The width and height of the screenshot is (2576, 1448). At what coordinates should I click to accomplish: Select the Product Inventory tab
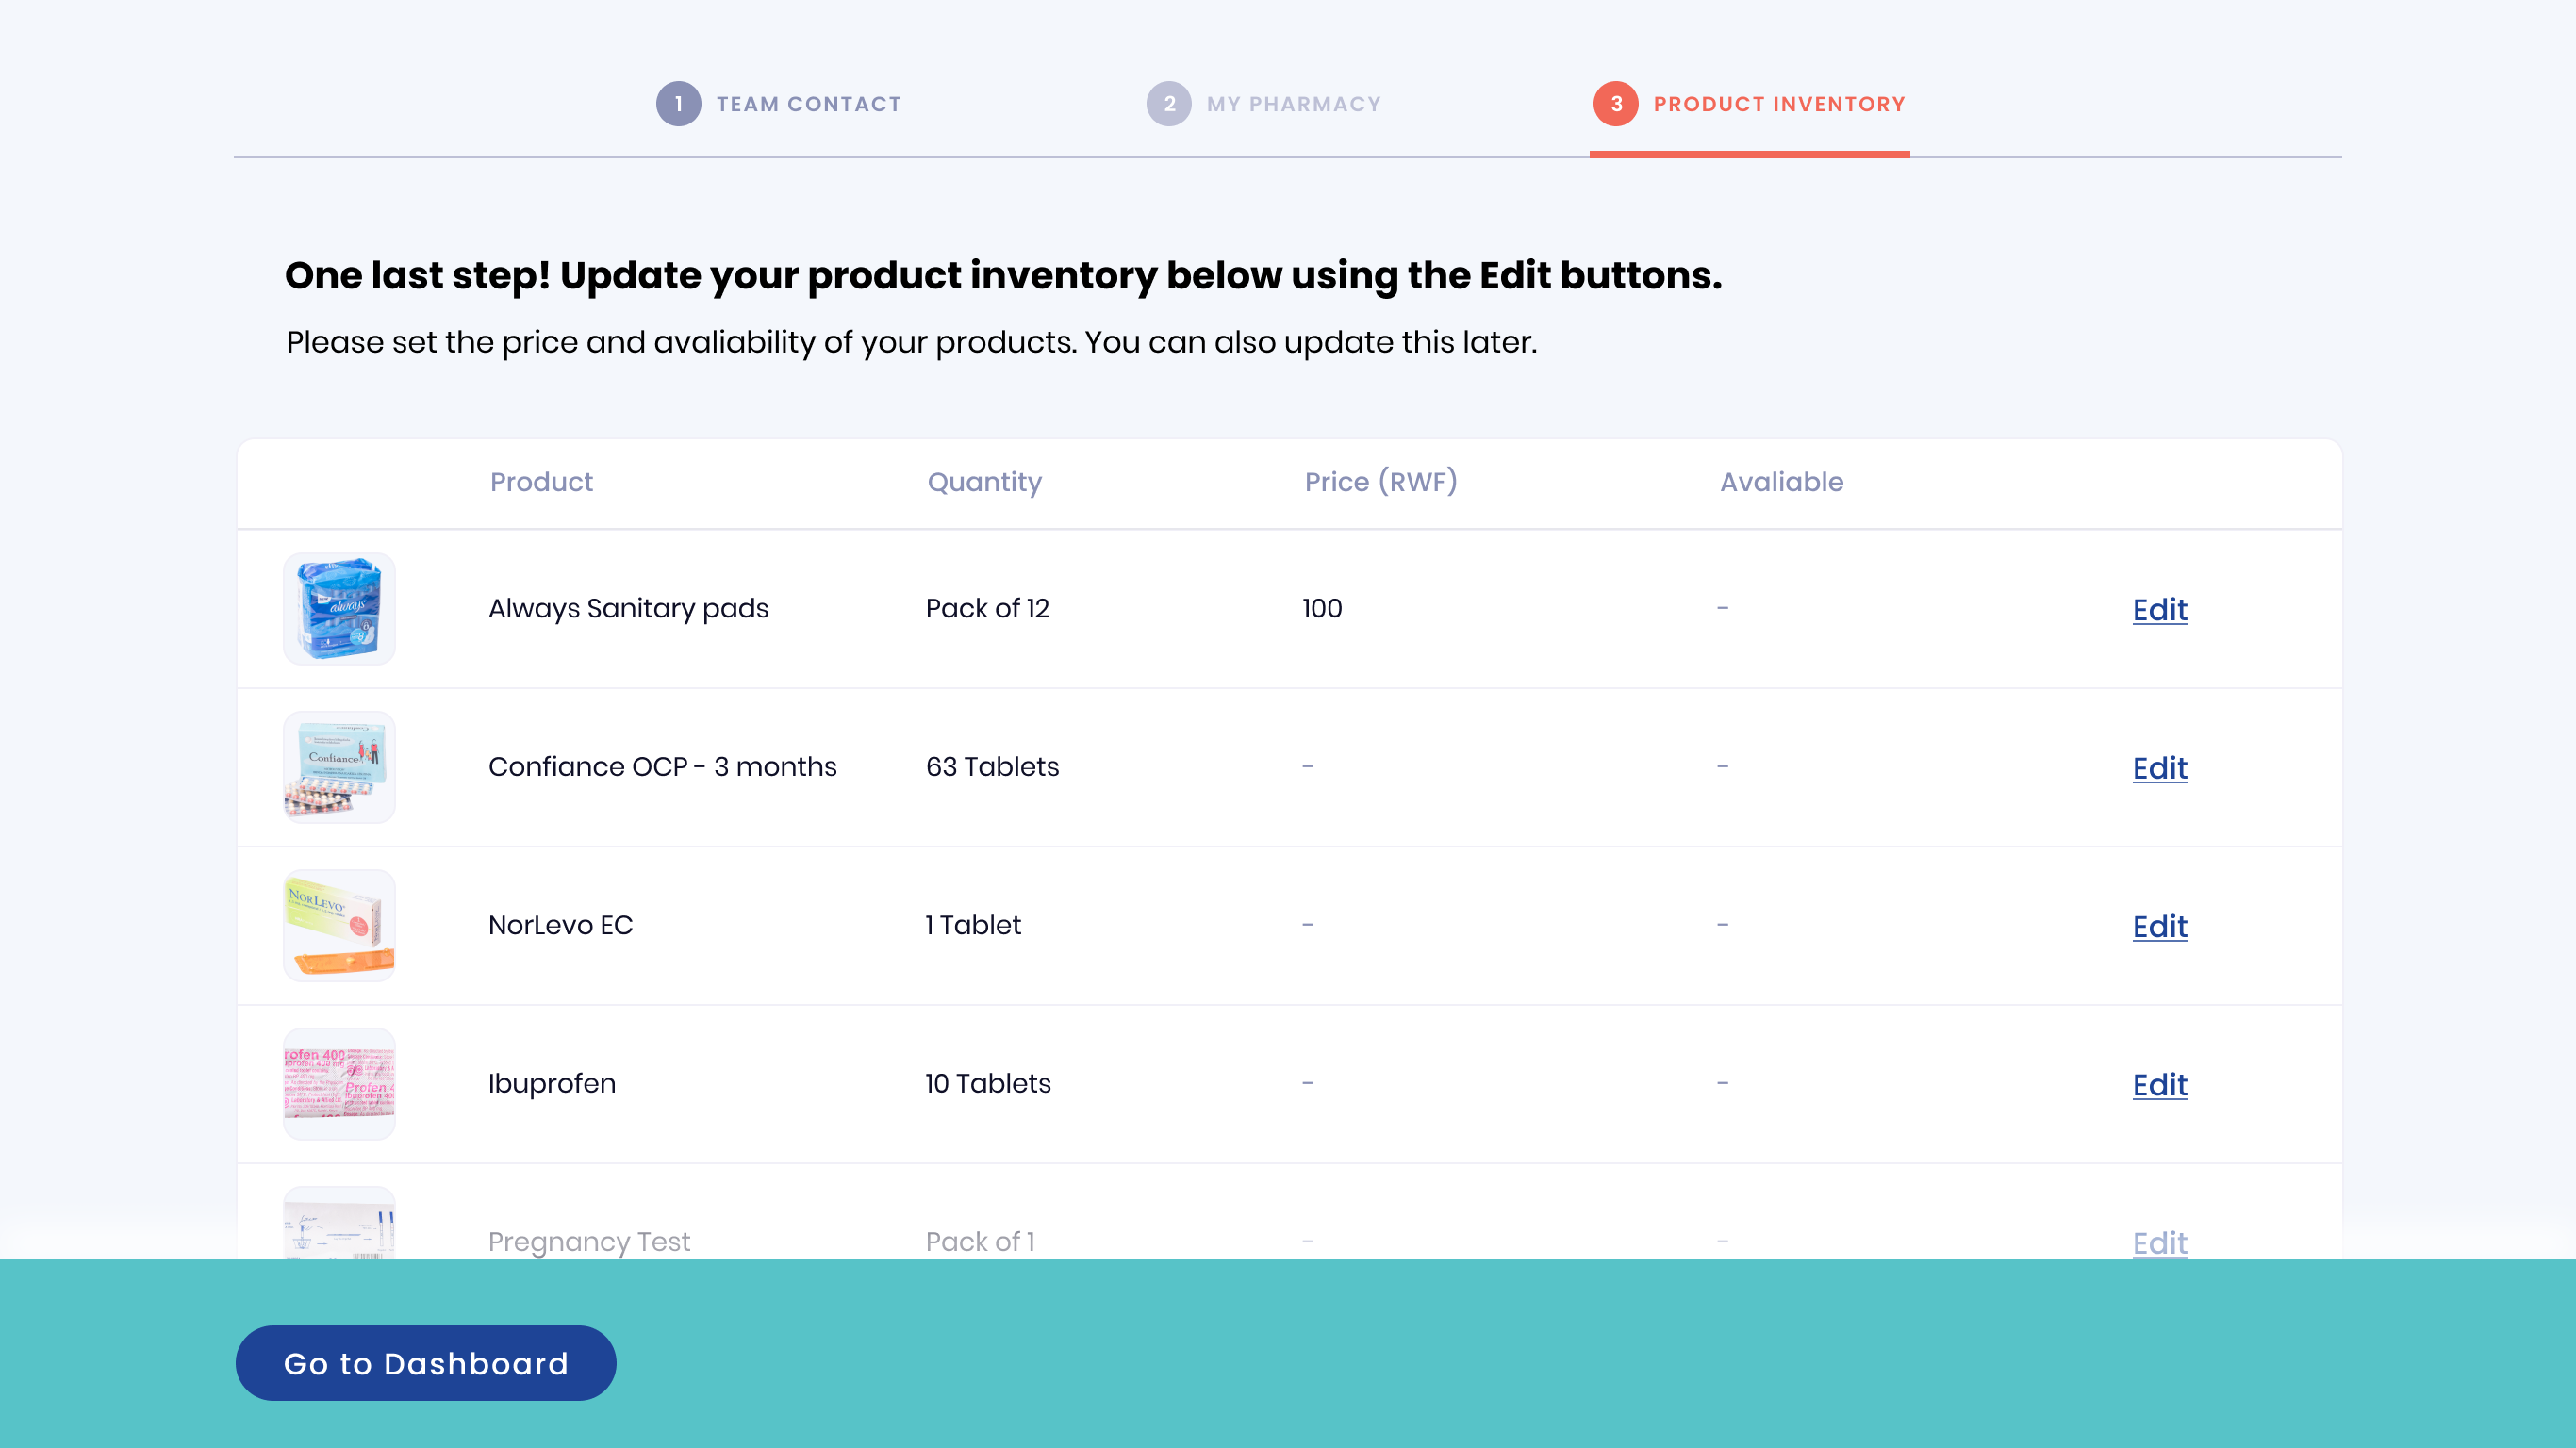(1779, 104)
